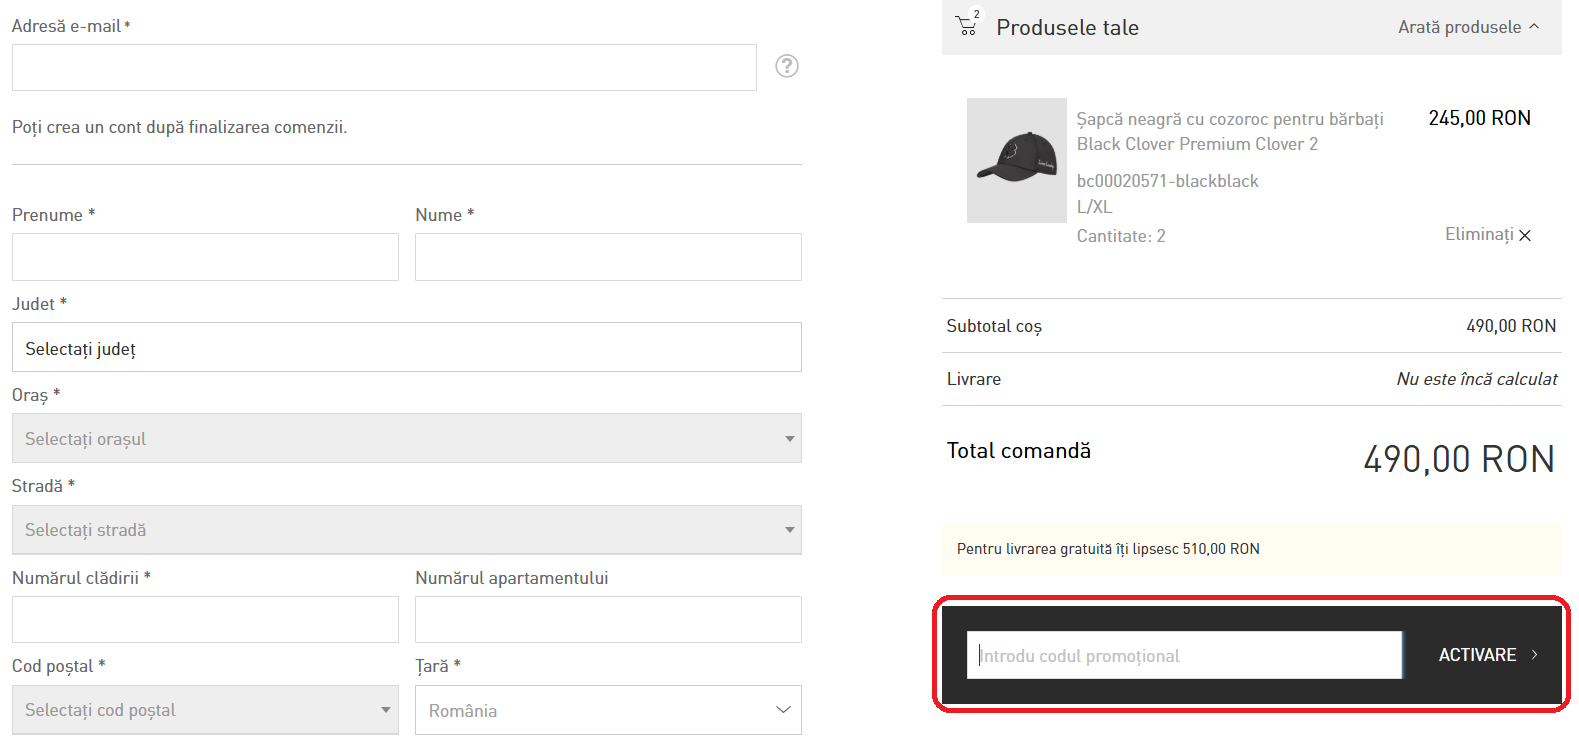Collapse product list with Arată produsele
The height and width of the screenshot is (743, 1579).
[1468, 27]
